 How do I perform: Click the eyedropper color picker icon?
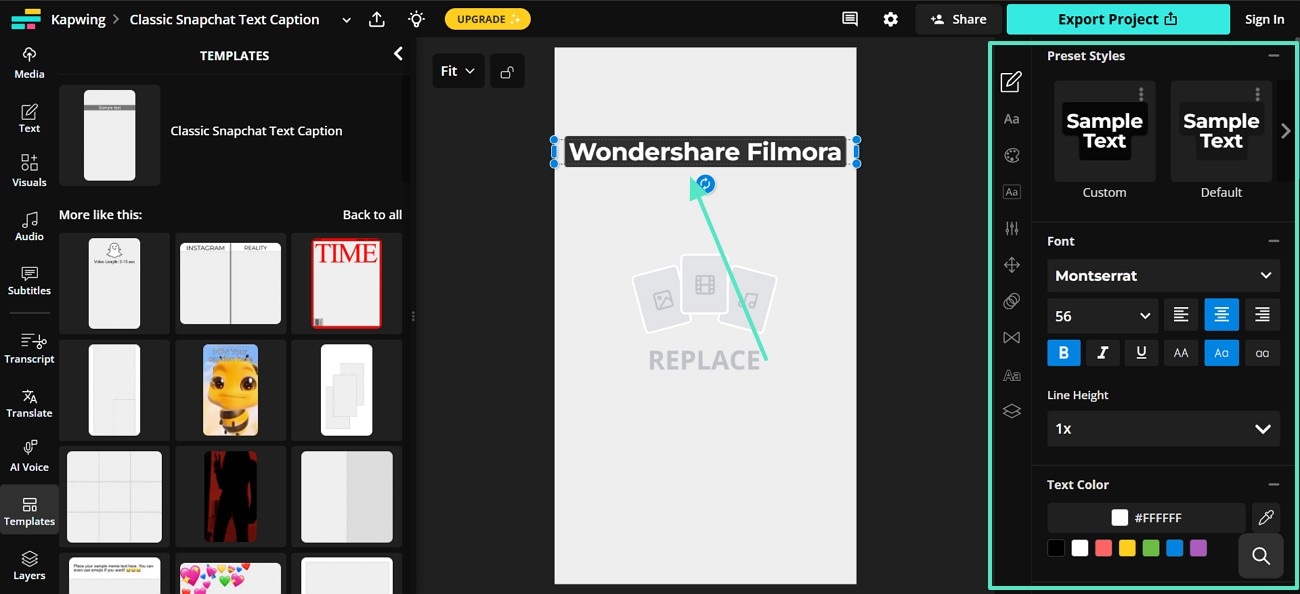coord(1265,517)
